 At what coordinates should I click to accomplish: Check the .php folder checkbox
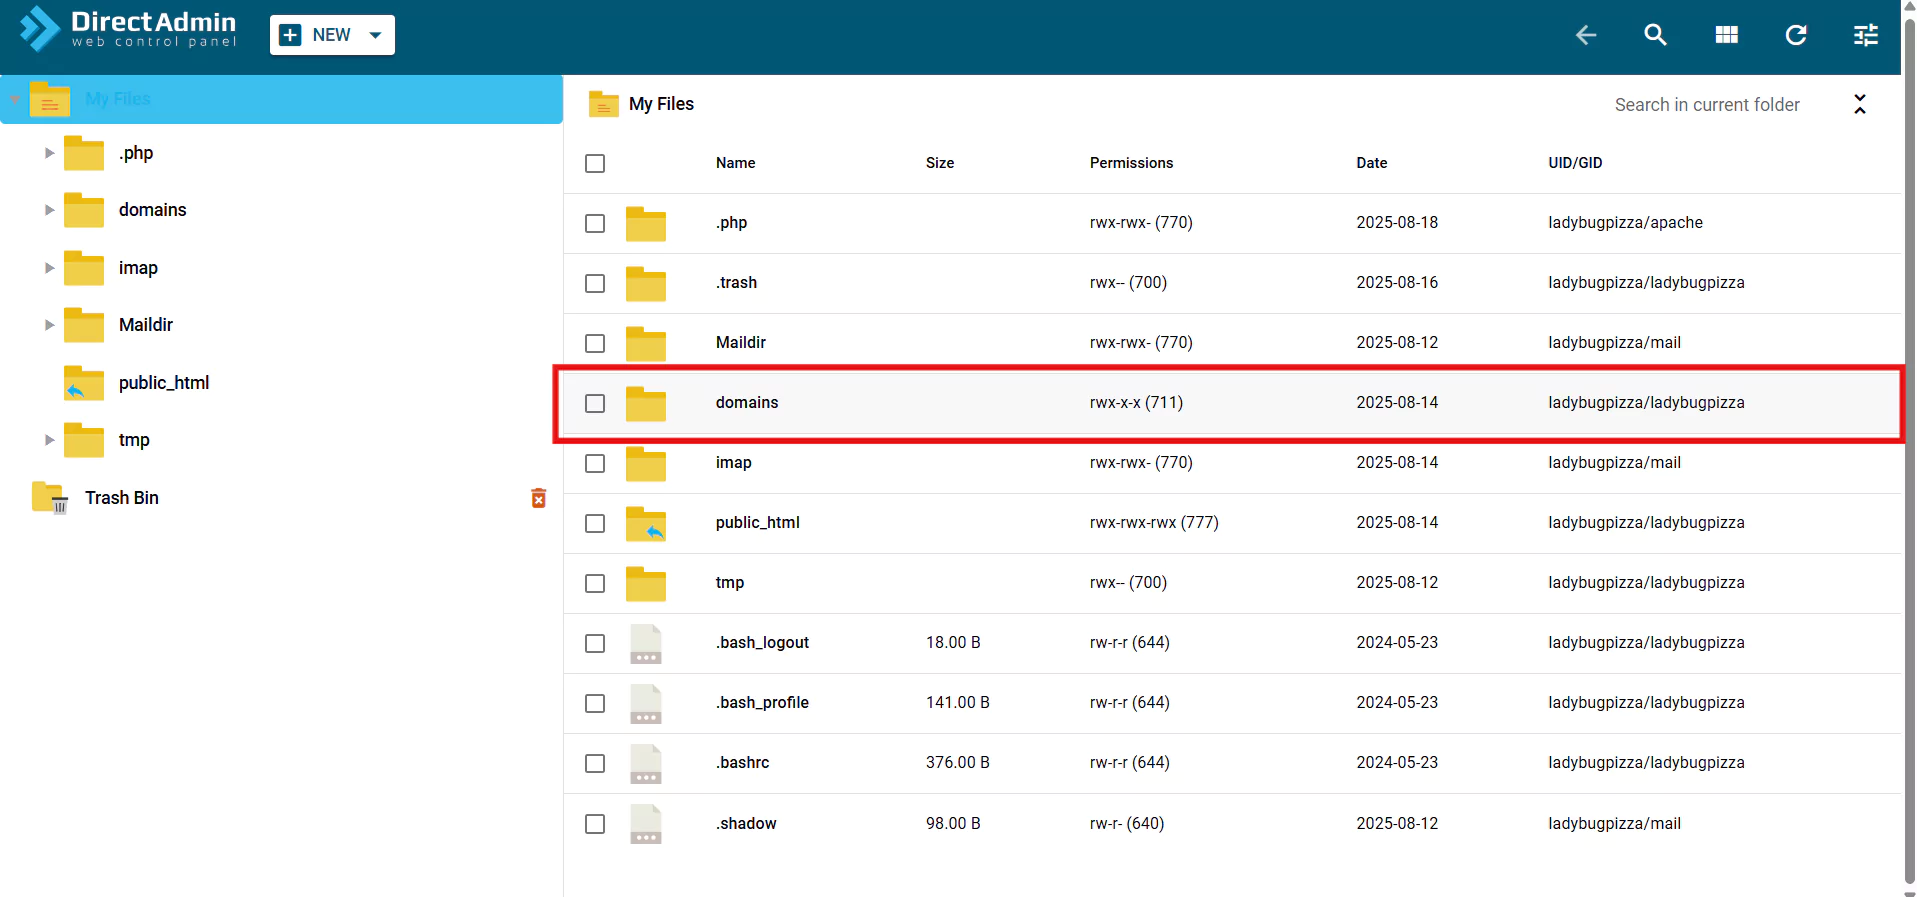(x=595, y=223)
